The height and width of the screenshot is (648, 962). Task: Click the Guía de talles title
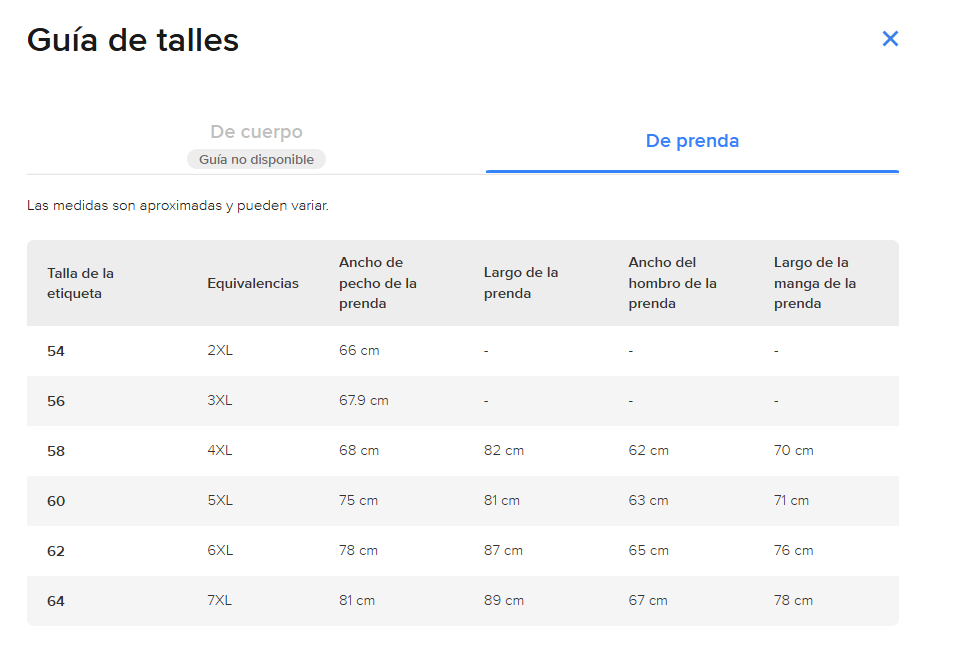point(133,40)
